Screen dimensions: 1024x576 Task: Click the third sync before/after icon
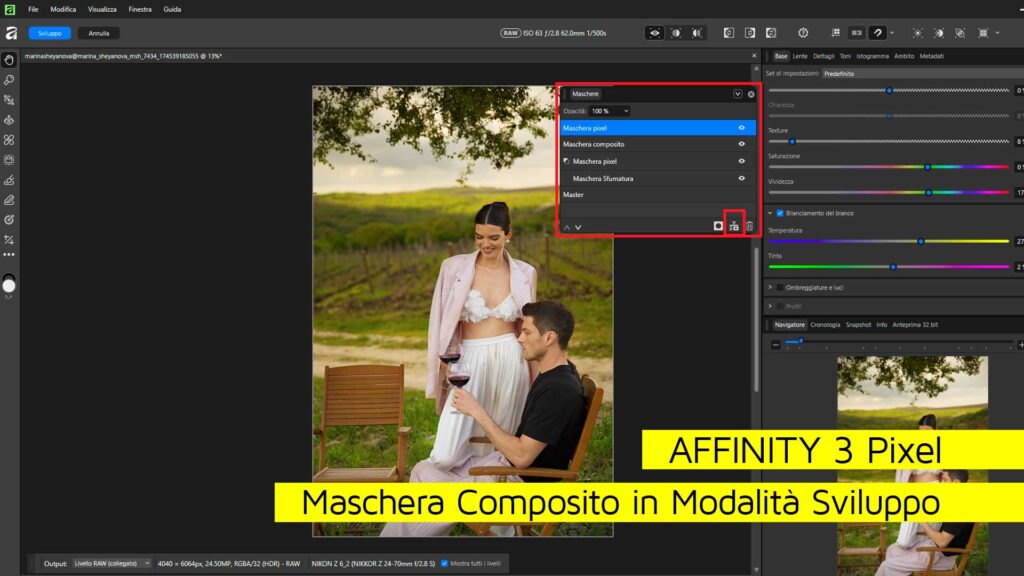(x=771, y=33)
